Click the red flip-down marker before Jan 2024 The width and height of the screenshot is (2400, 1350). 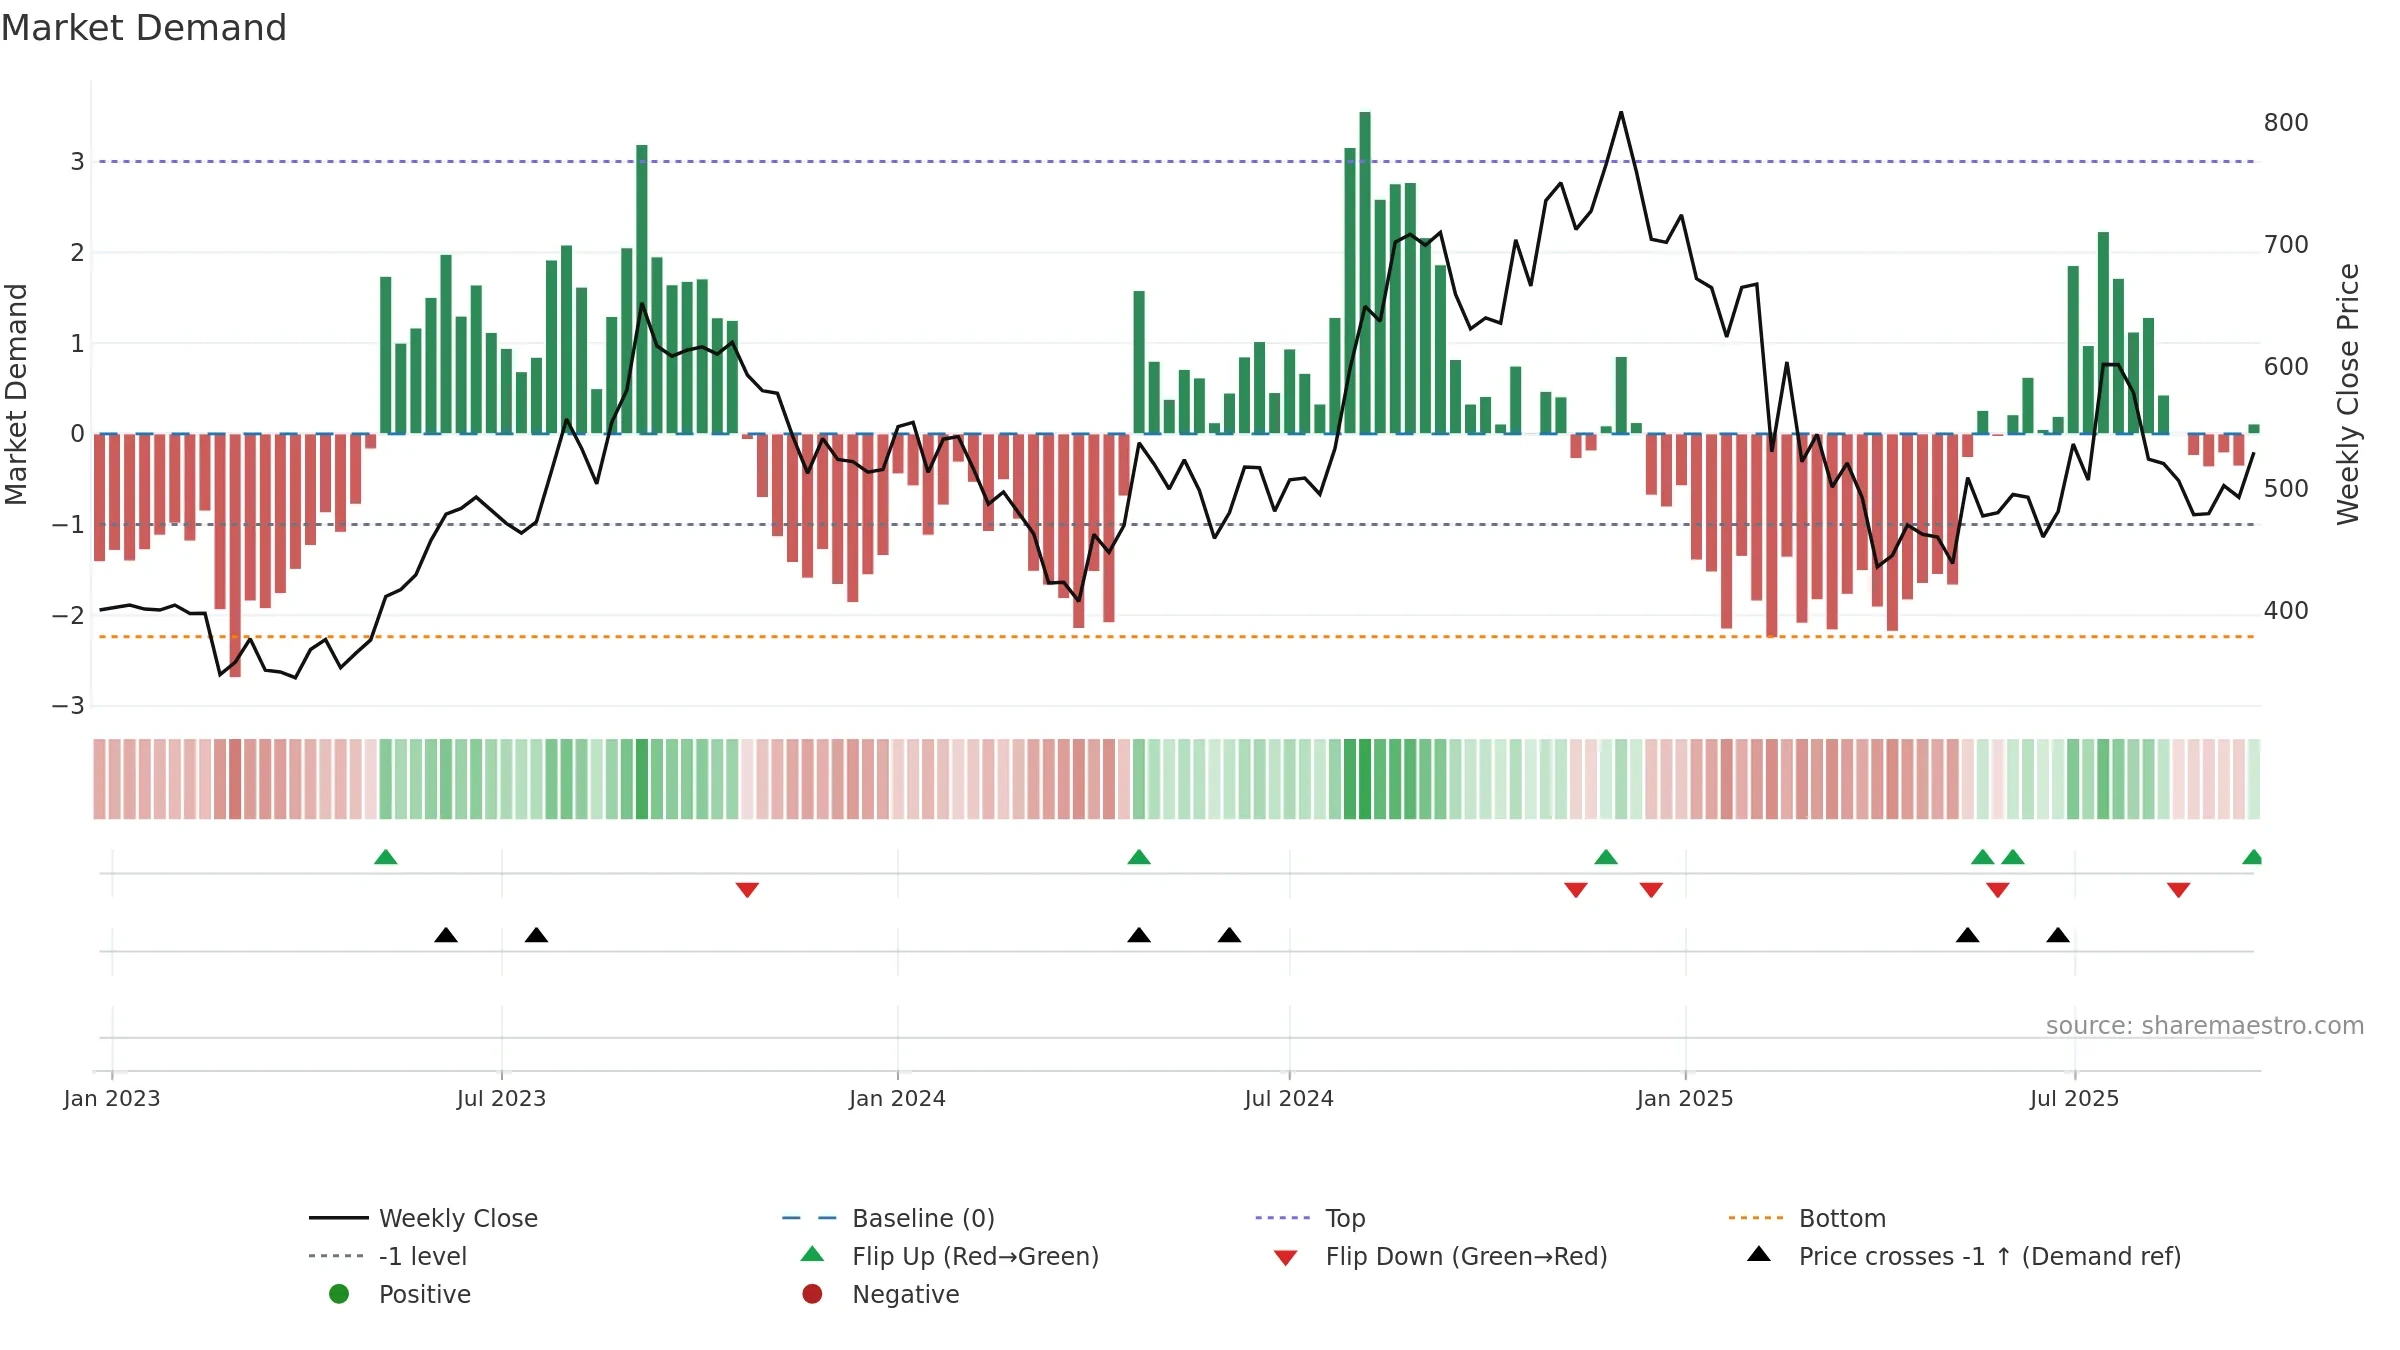(747, 890)
